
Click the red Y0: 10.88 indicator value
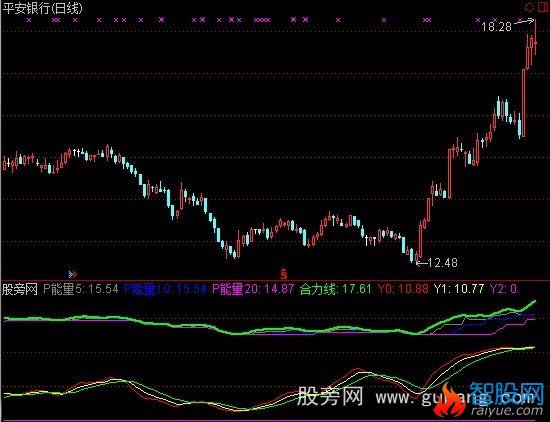coord(403,289)
